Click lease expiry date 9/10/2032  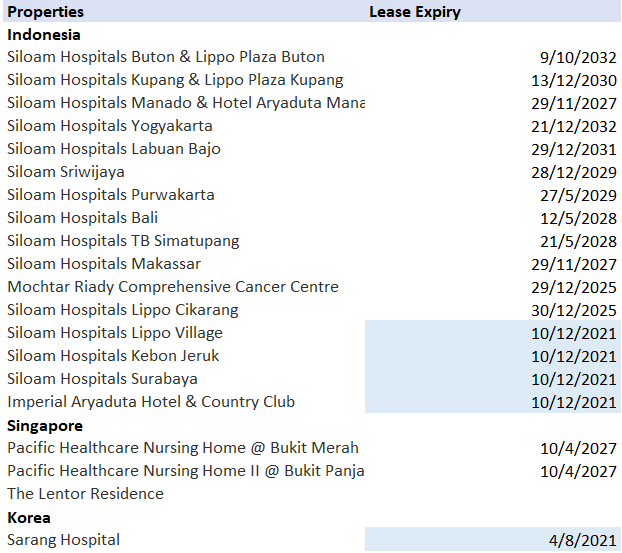[578, 58]
